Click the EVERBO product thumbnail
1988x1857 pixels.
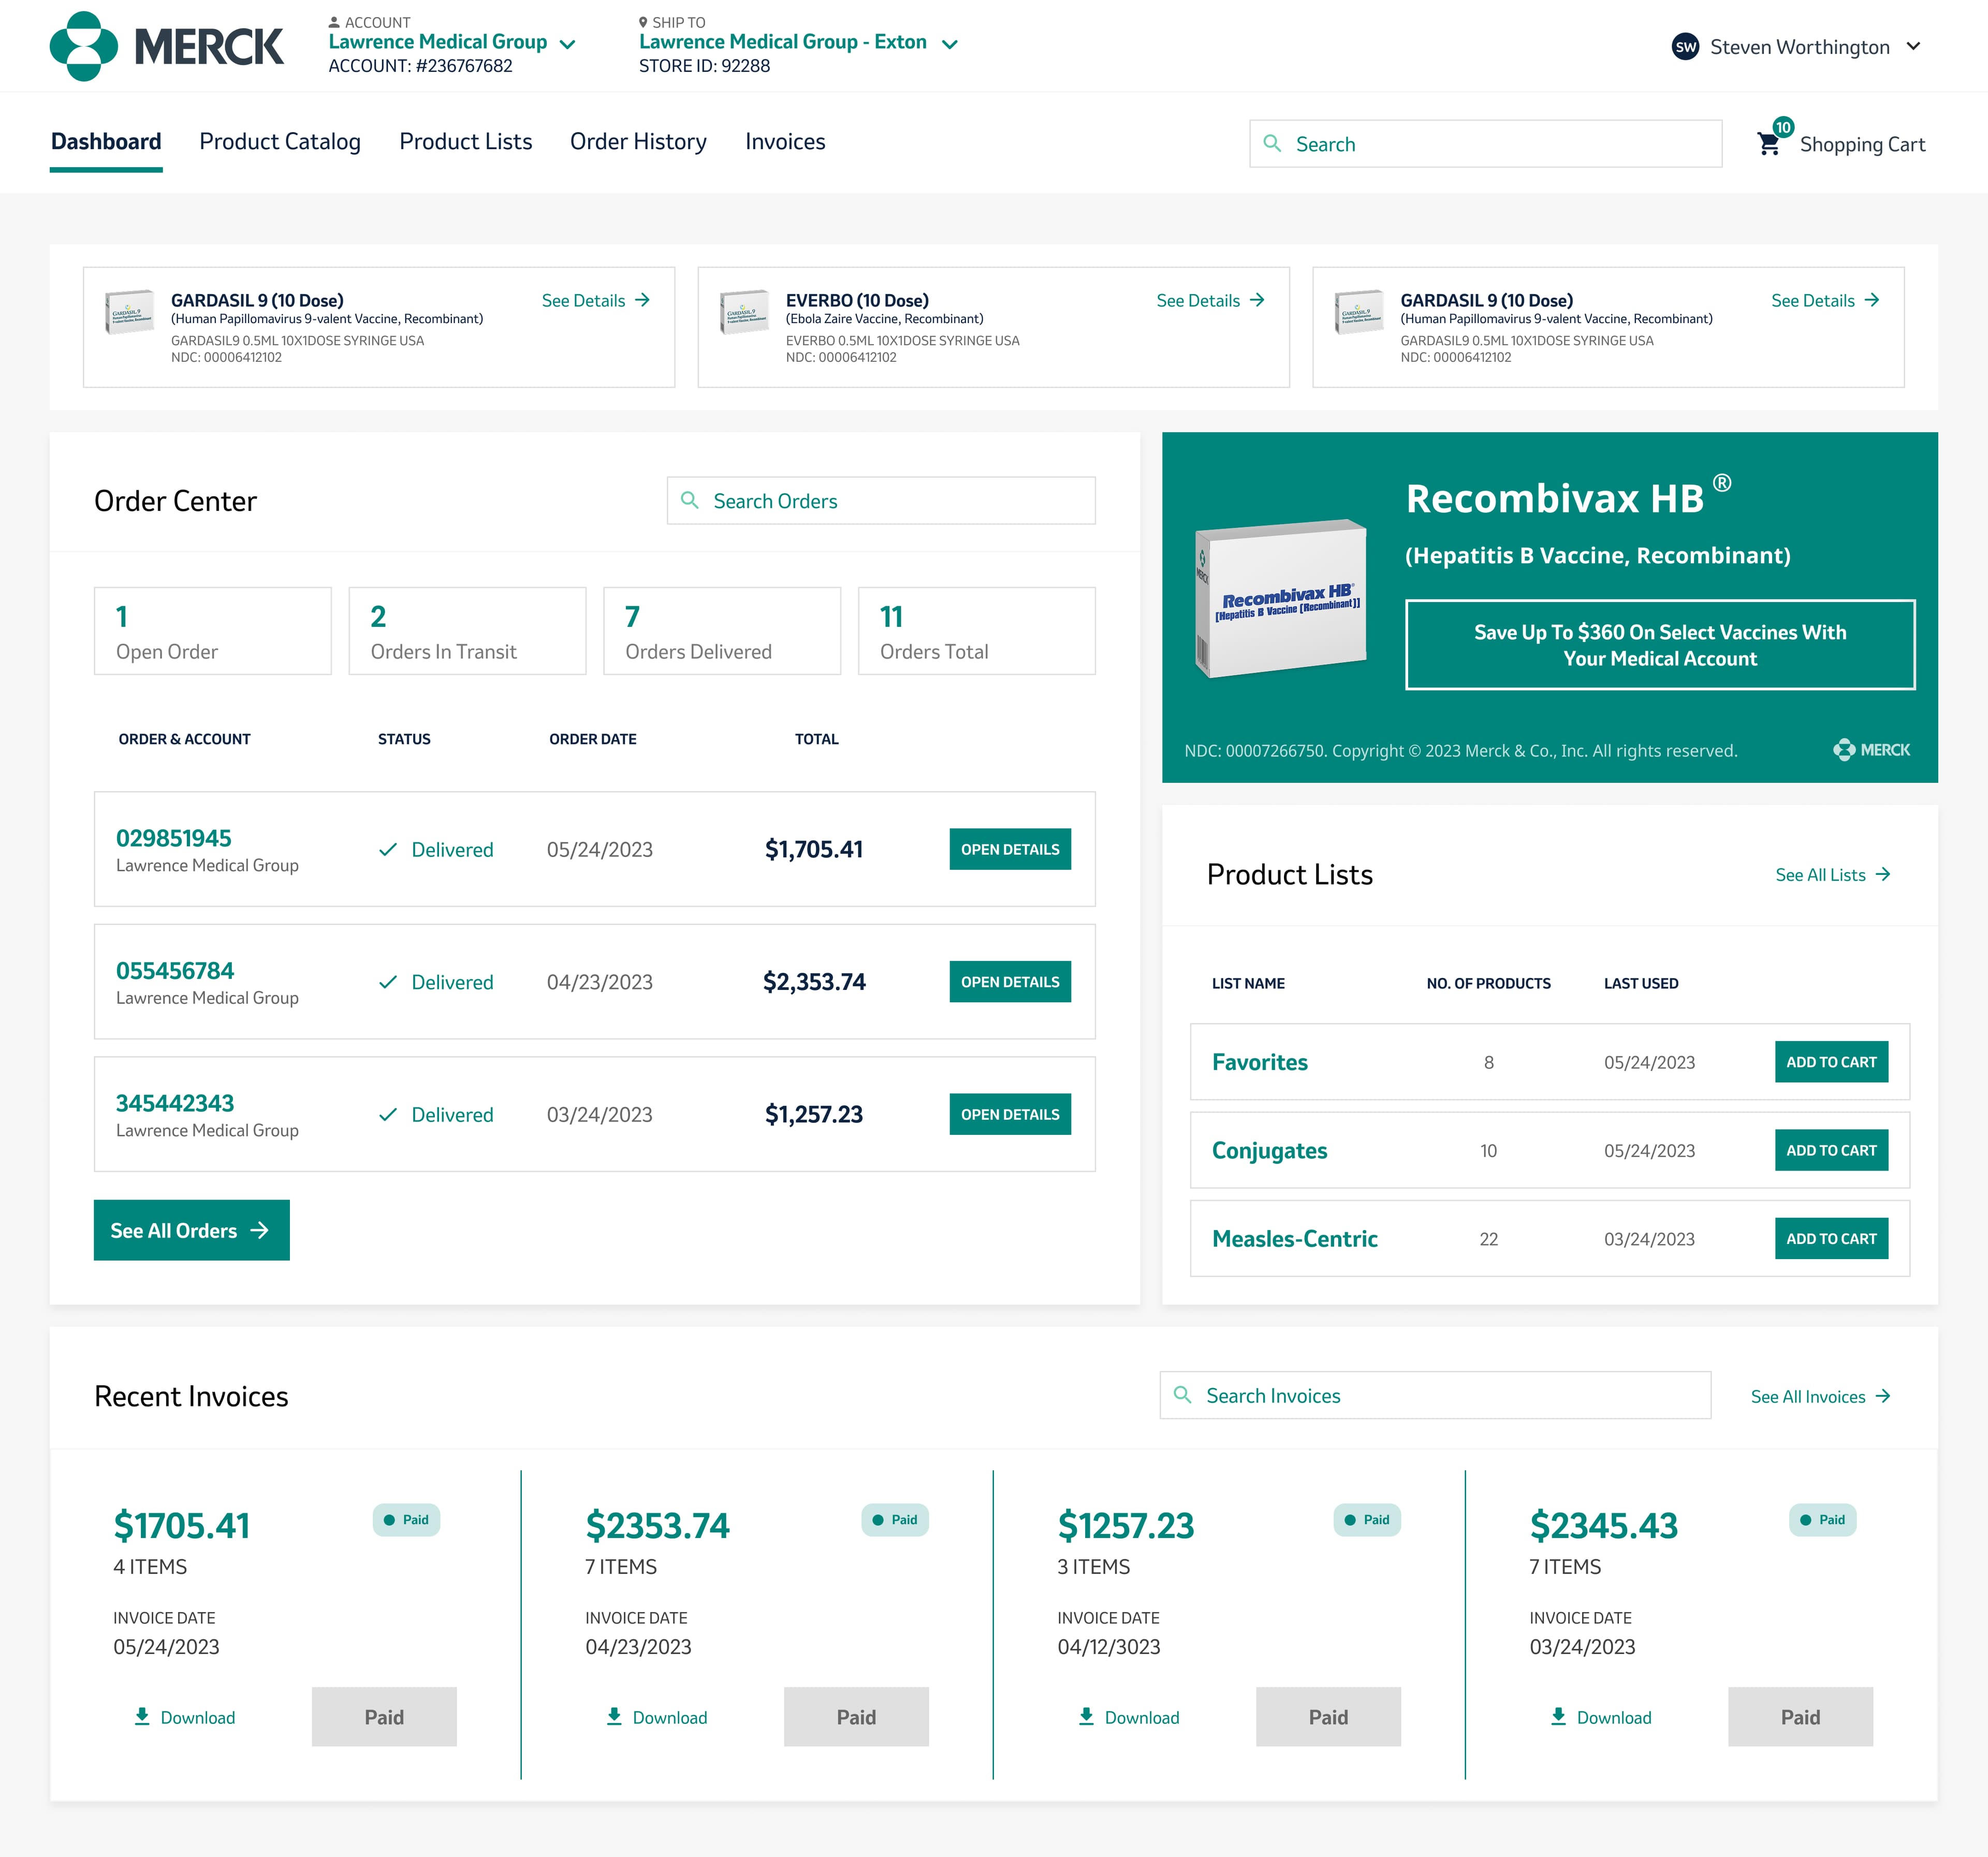pos(745,312)
